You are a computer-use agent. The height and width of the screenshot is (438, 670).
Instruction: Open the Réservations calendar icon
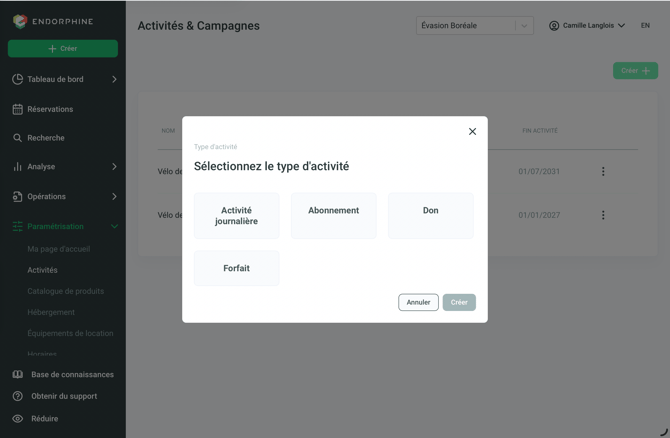(18, 109)
